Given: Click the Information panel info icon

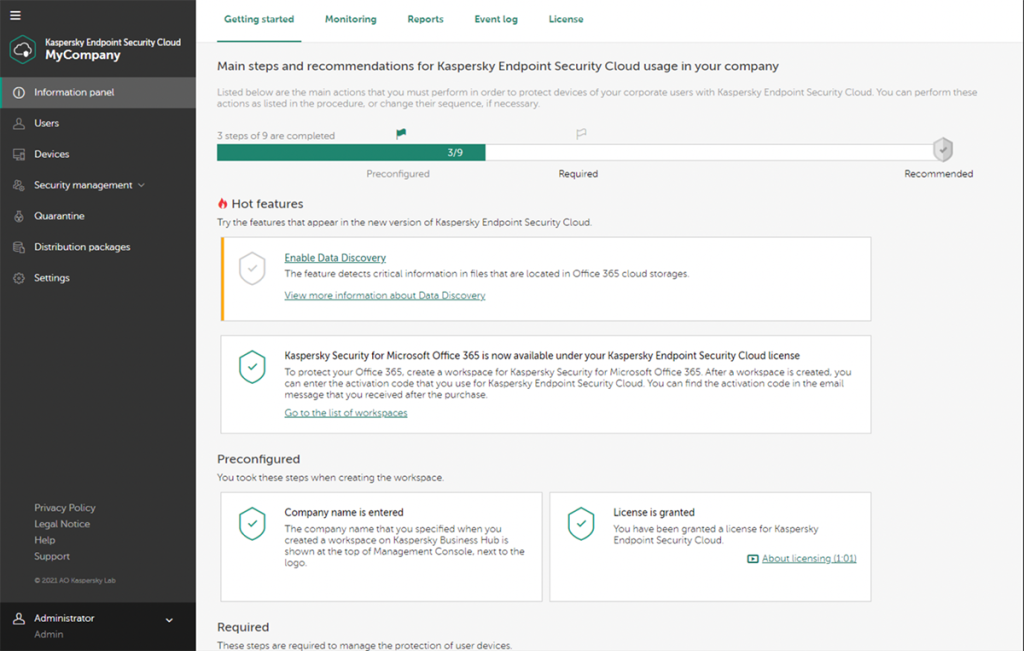Looking at the screenshot, I should [x=19, y=93].
